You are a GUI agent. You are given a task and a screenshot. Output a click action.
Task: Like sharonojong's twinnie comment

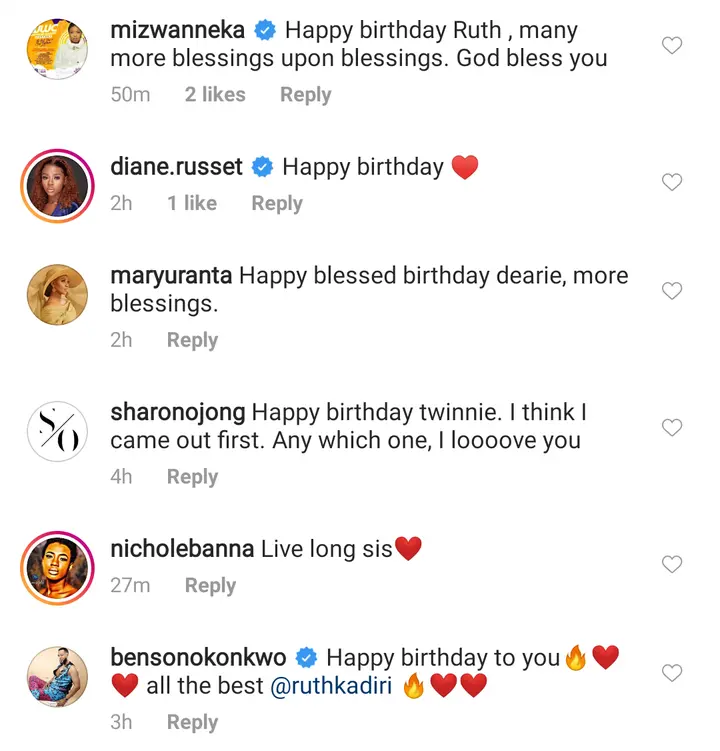tap(673, 428)
